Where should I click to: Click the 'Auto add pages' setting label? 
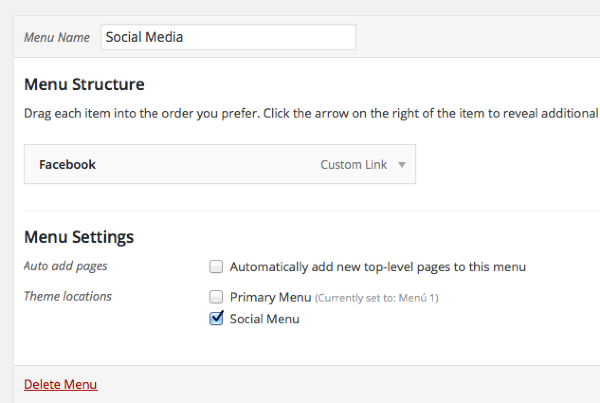[x=65, y=267]
